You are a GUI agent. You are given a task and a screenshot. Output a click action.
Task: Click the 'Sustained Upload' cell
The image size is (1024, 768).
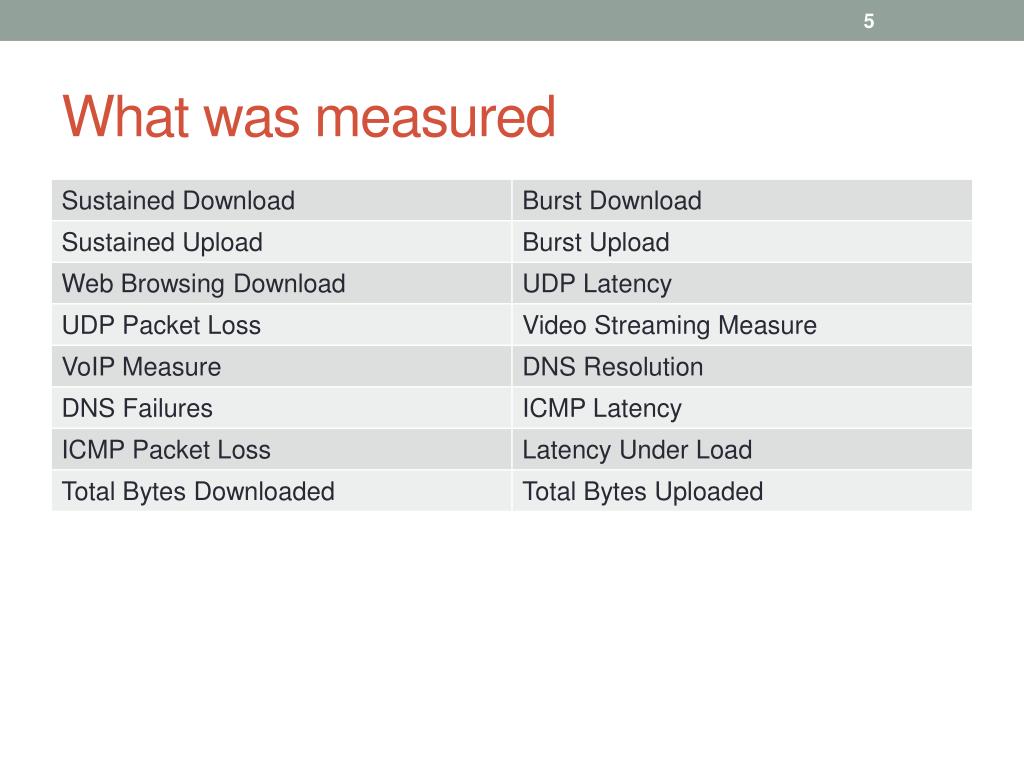pos(281,242)
